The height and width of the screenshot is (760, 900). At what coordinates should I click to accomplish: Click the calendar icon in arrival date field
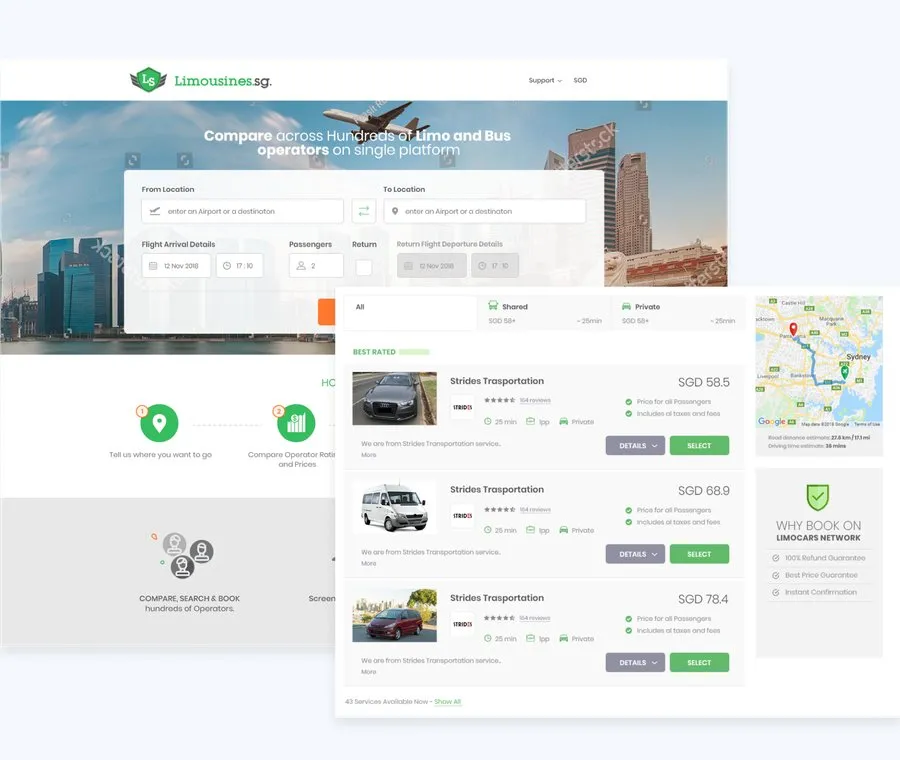coord(153,266)
